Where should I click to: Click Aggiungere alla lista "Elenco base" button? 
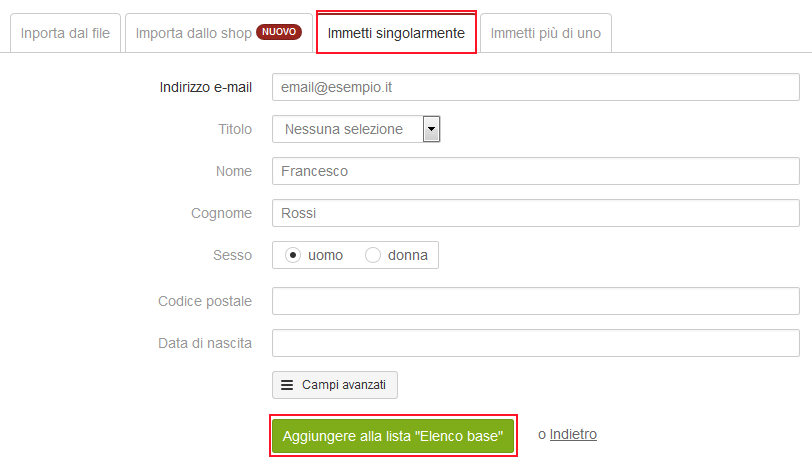click(393, 436)
